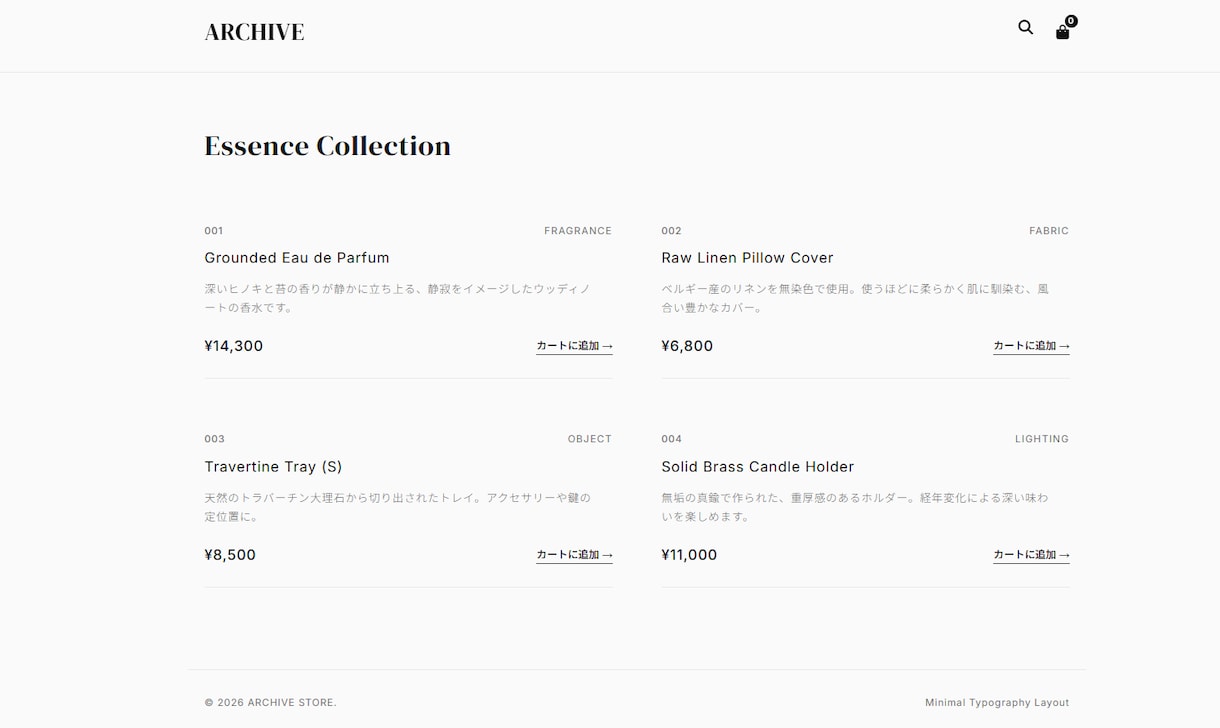Select the OBJECT category label

click(x=590, y=439)
